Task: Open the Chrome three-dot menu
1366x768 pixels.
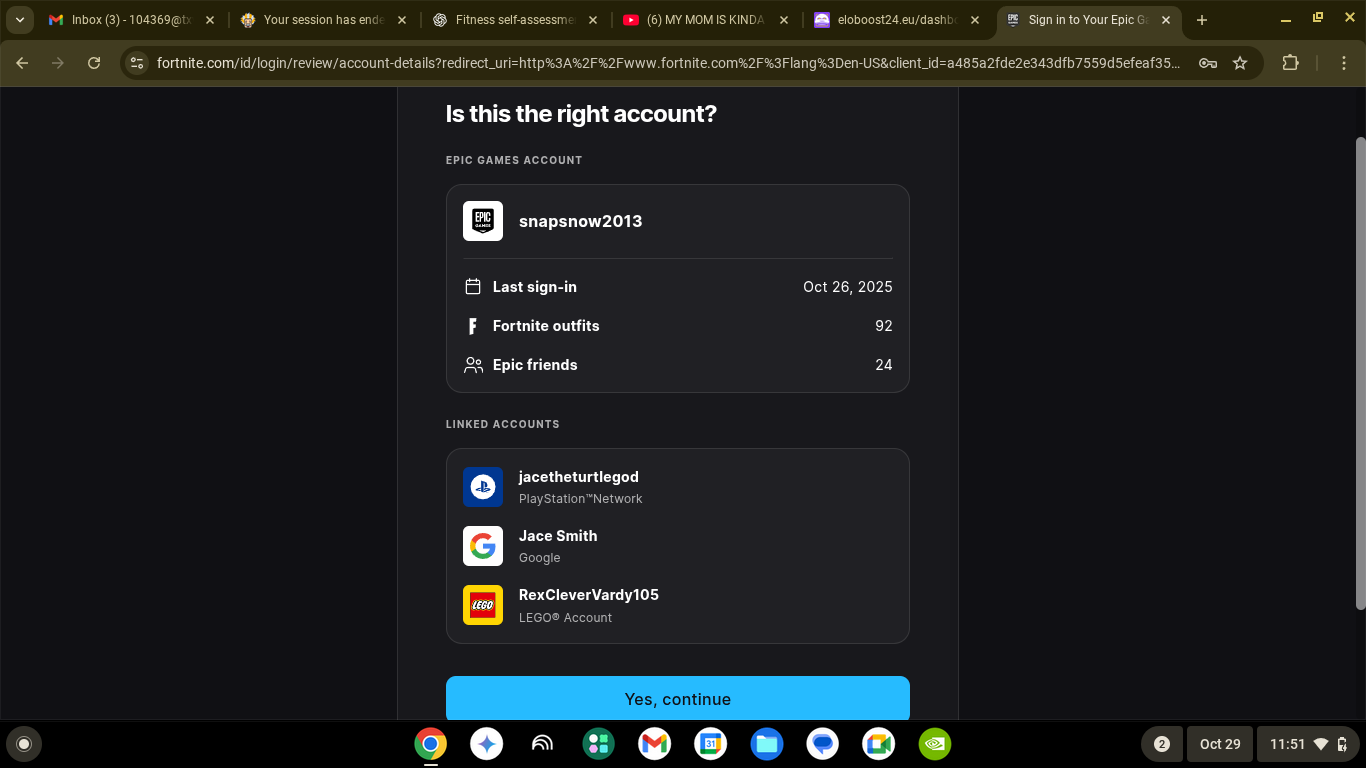Action: coord(1345,63)
